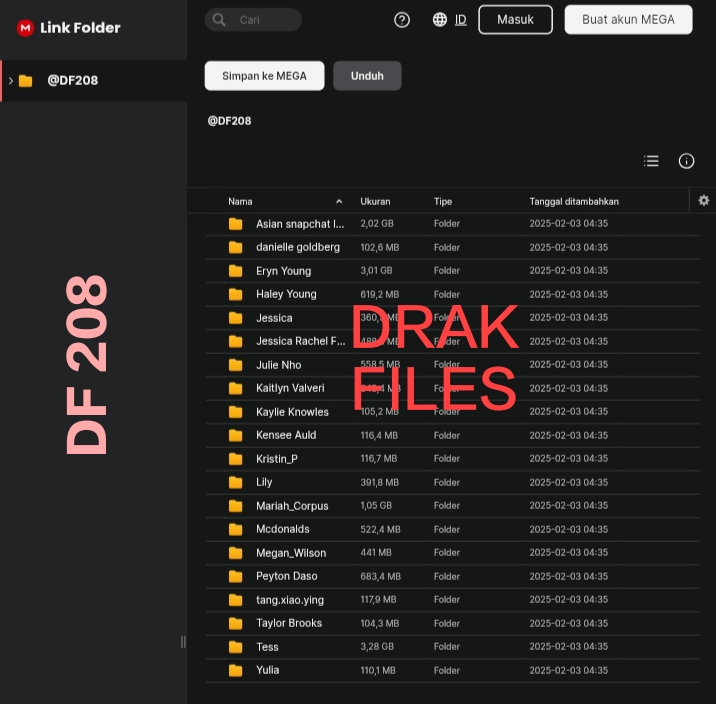Screen dimensions: 716x704
Task: Click the folder icon in the 1,05 GB row
Action: (236, 506)
